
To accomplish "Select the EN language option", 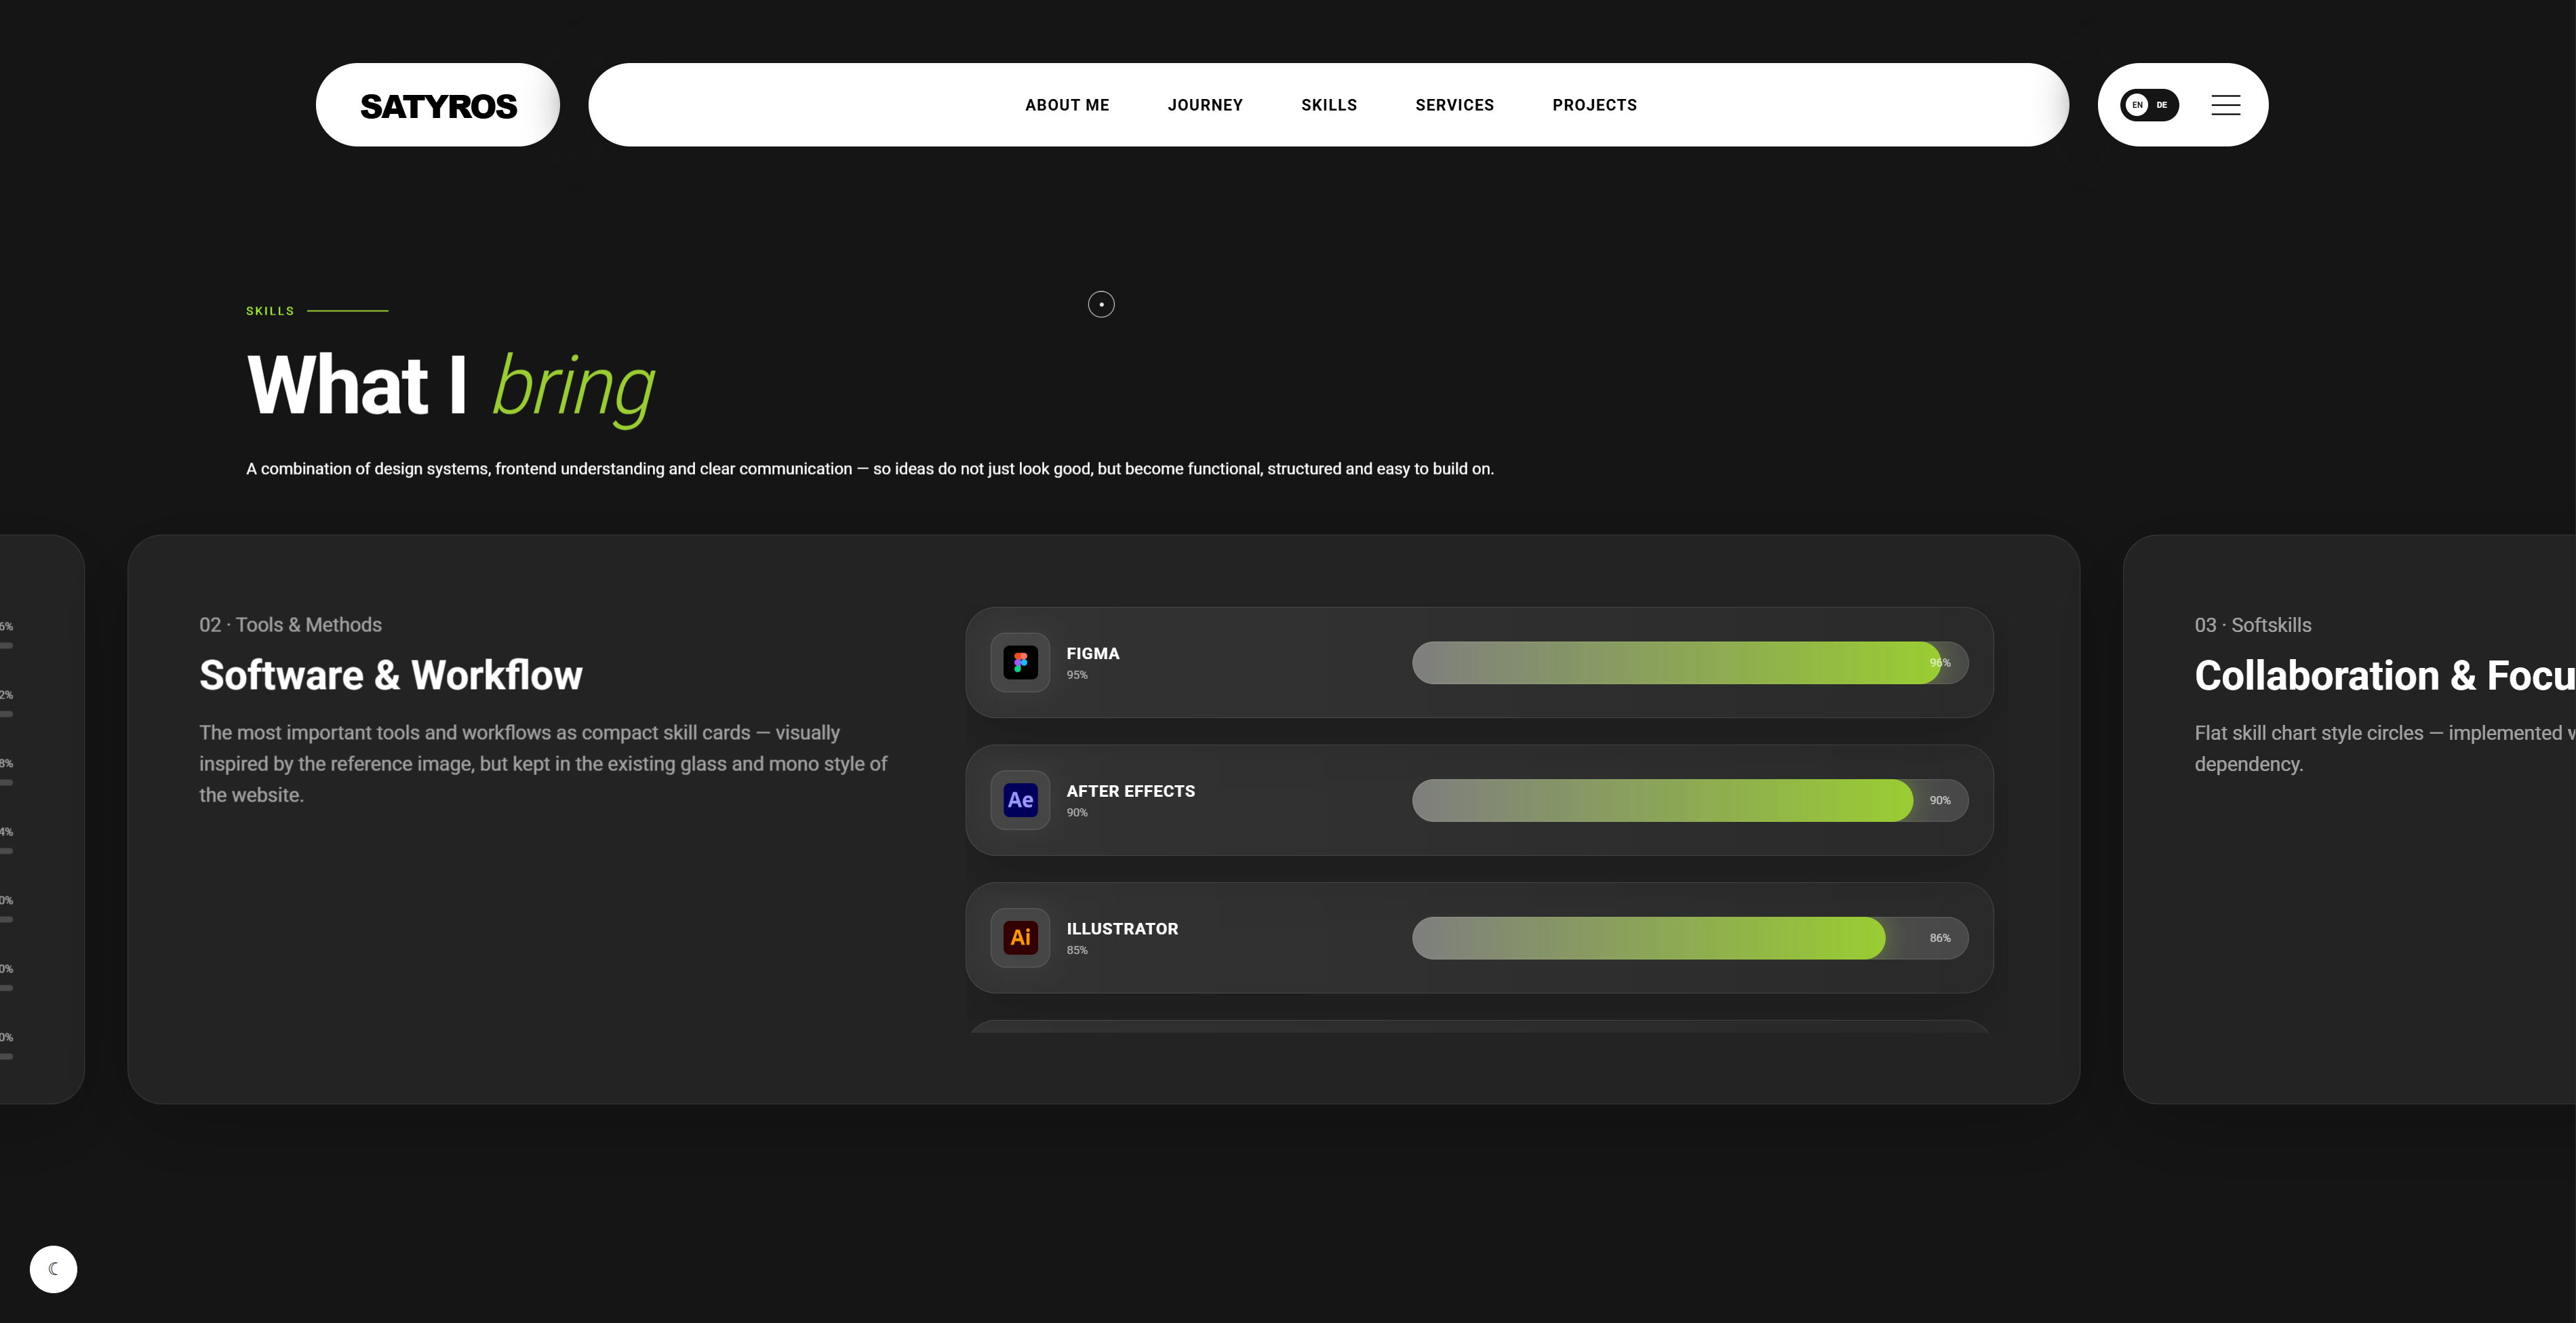I will point(2137,105).
